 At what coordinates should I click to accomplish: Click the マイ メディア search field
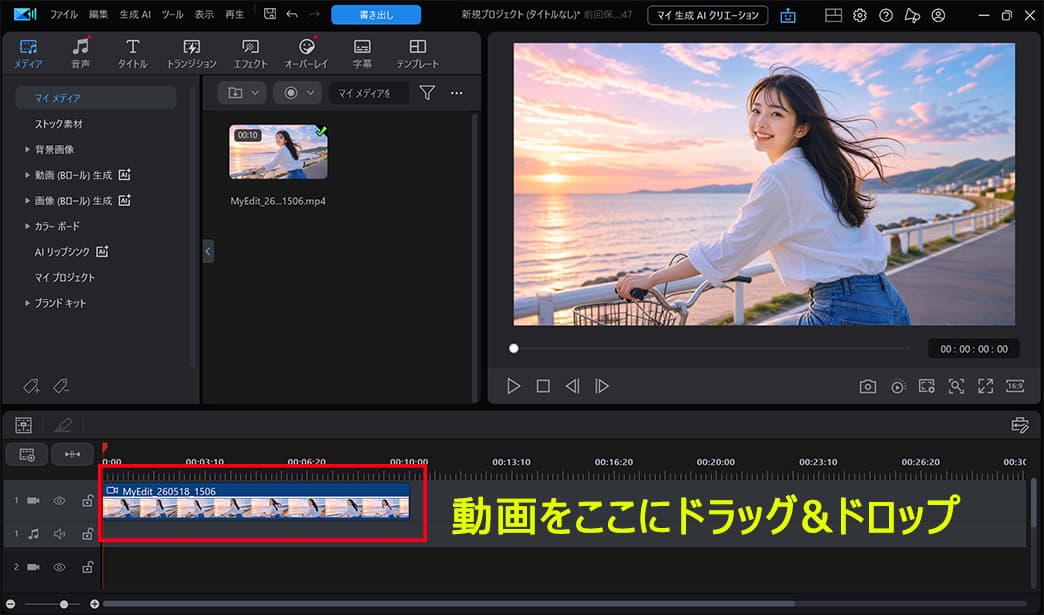[369, 93]
